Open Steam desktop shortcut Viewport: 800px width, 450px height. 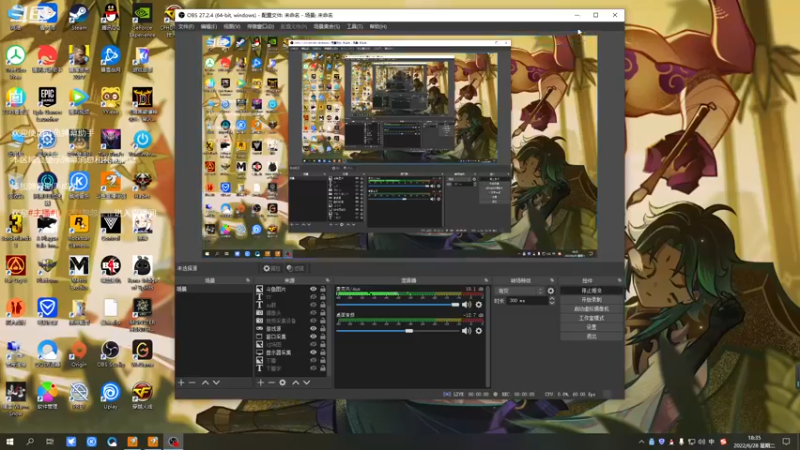pyautogui.click(x=79, y=17)
